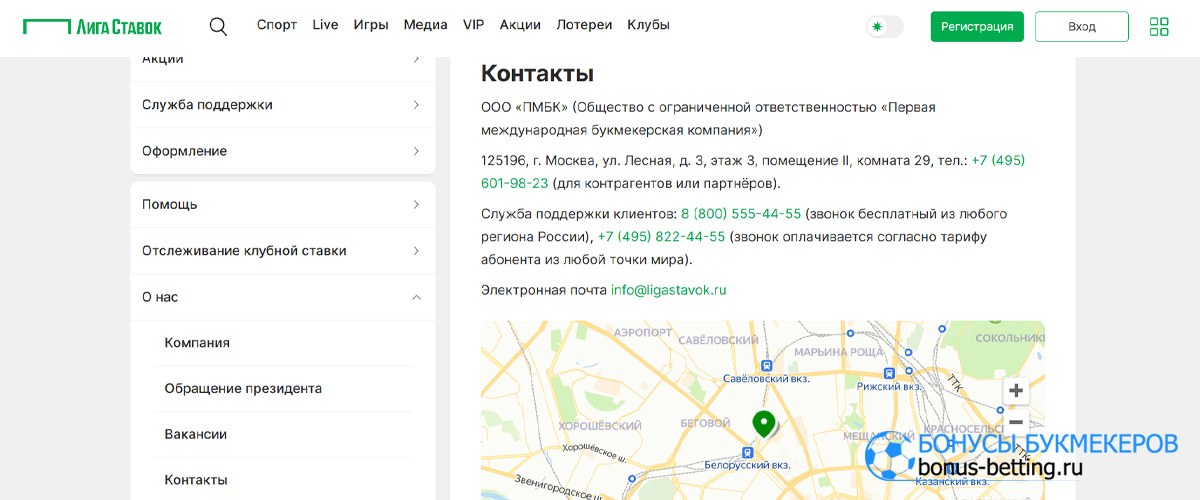The width and height of the screenshot is (1200, 500).
Task: Click the Регистрация button
Action: click(977, 27)
